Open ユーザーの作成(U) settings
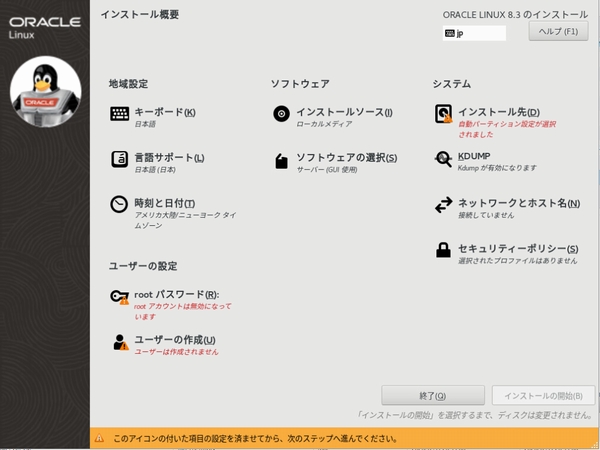 (x=175, y=340)
